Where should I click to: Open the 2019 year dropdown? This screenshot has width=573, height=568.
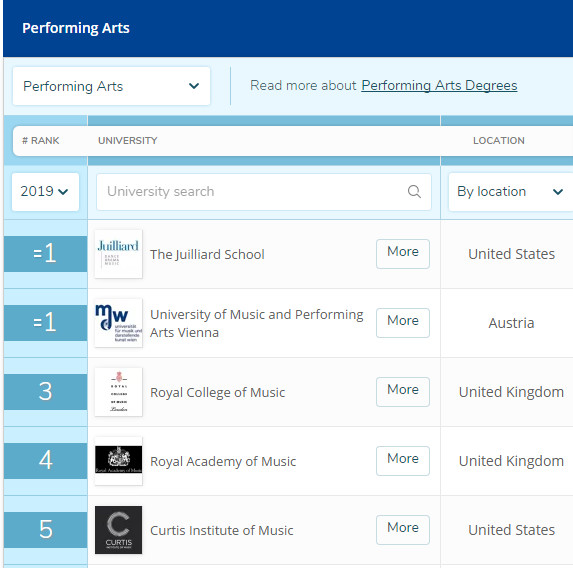pyautogui.click(x=45, y=192)
